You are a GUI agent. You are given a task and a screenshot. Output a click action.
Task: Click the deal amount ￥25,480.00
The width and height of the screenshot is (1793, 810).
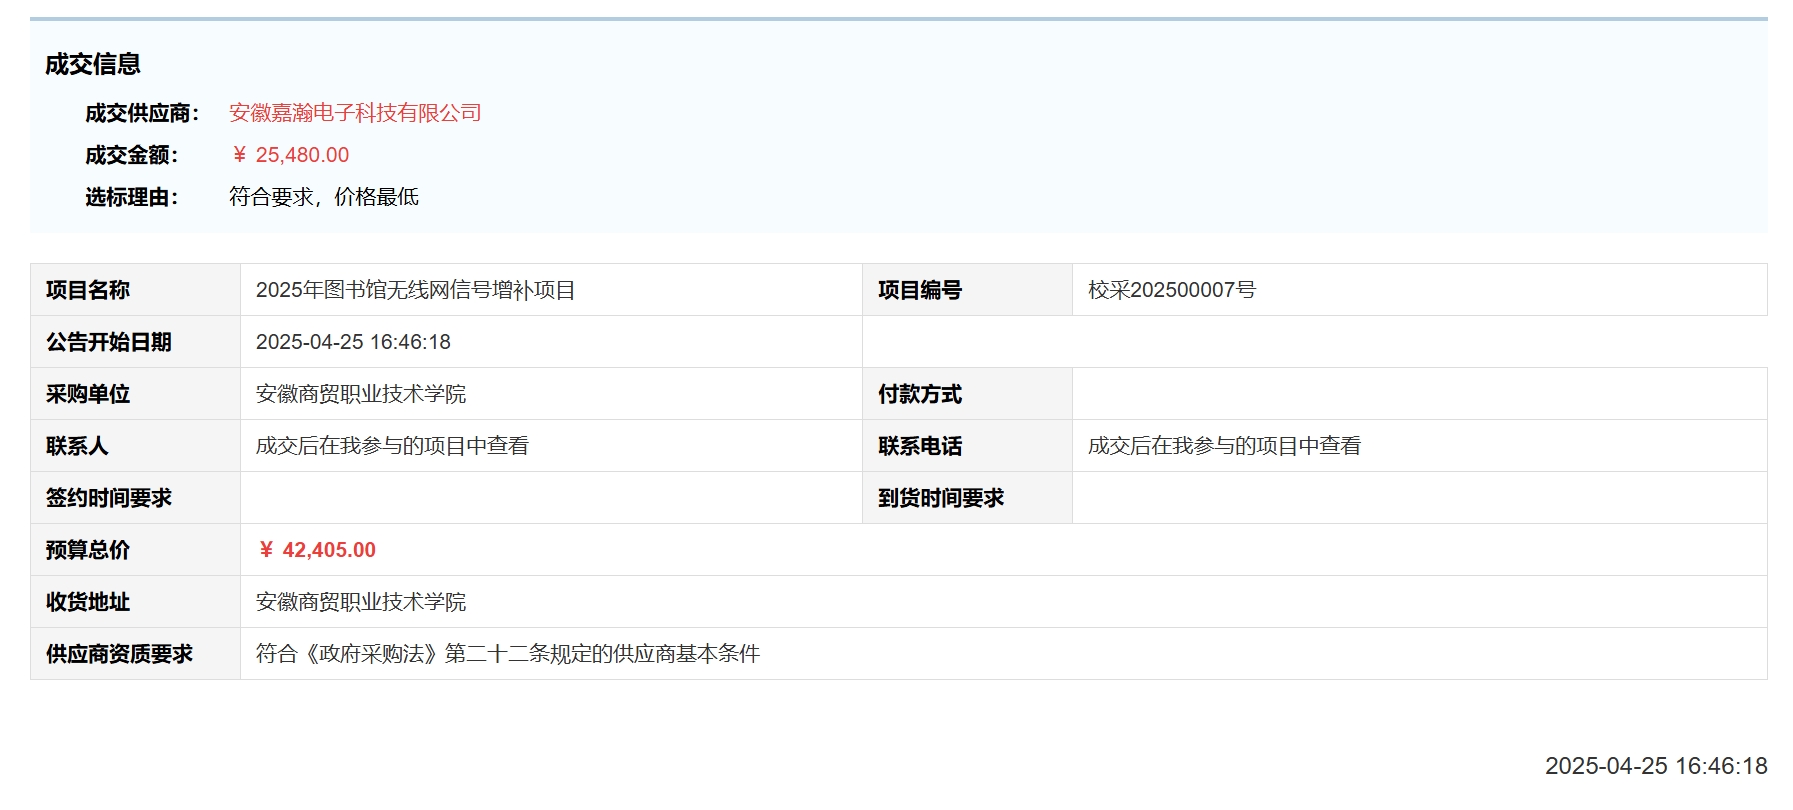(290, 155)
